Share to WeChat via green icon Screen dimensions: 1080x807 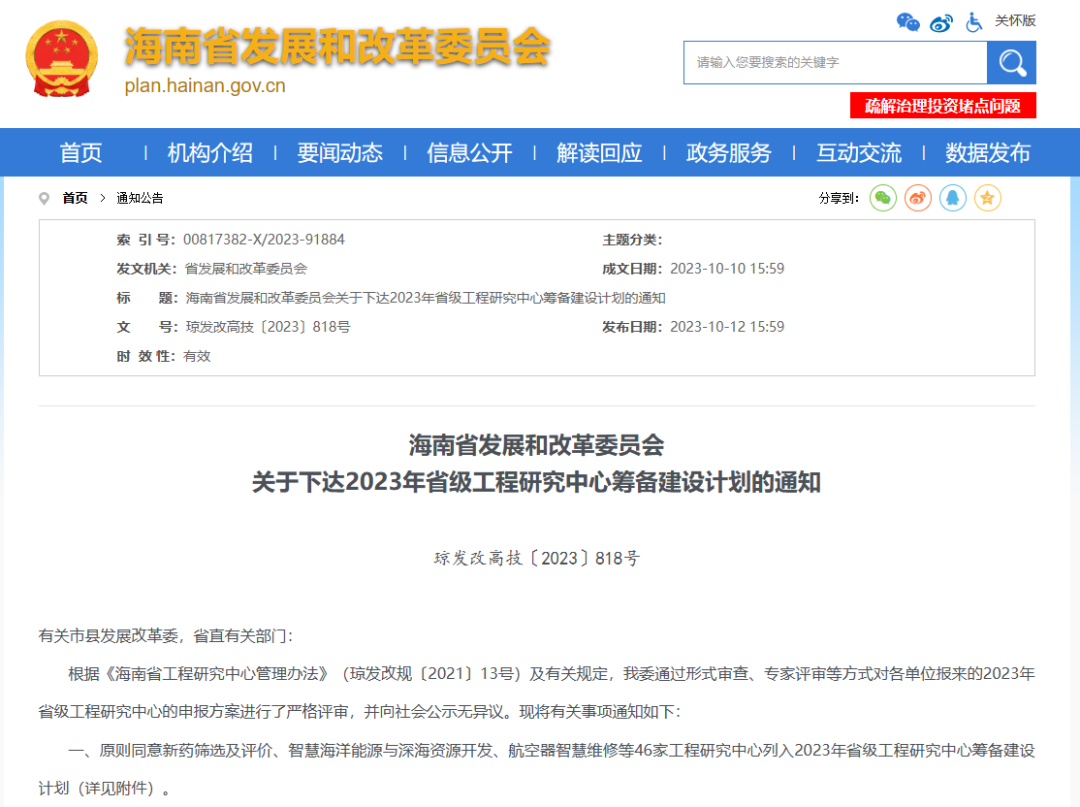[883, 198]
